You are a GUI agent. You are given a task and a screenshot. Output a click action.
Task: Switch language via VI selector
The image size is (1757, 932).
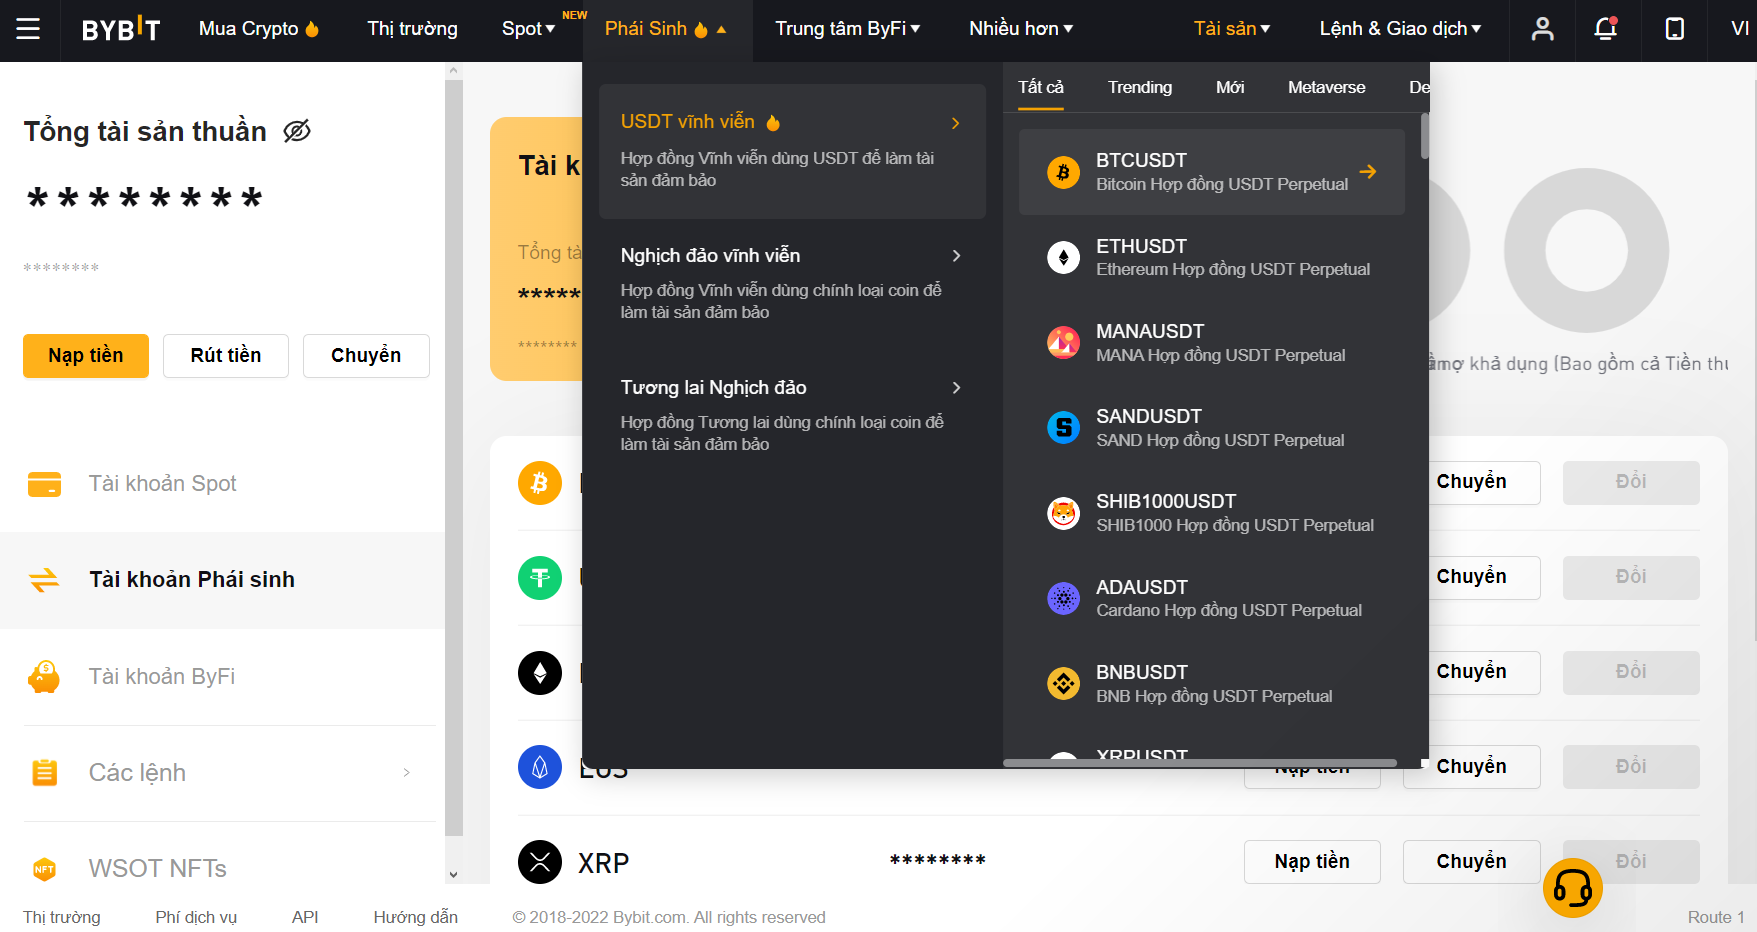point(1739,29)
